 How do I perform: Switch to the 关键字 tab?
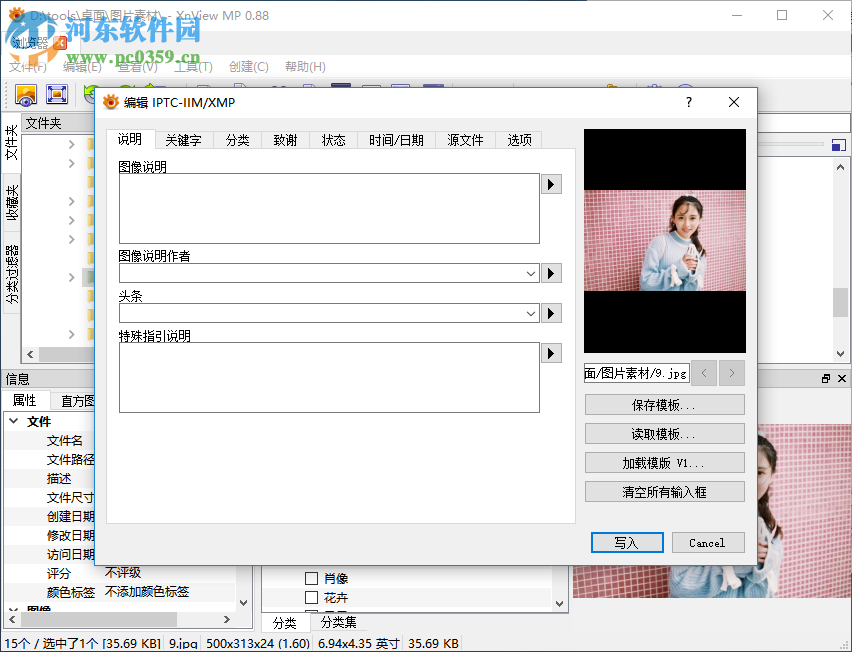click(x=183, y=140)
